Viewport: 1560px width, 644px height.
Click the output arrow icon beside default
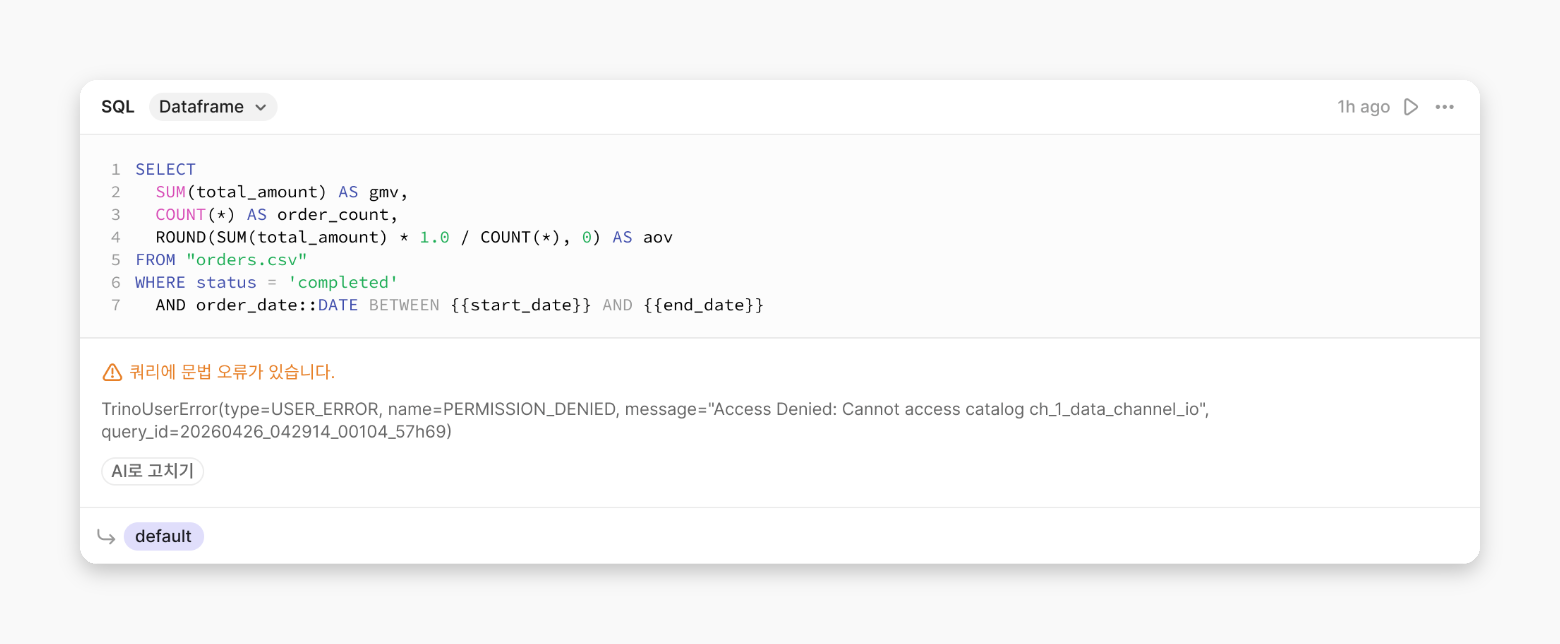106,537
